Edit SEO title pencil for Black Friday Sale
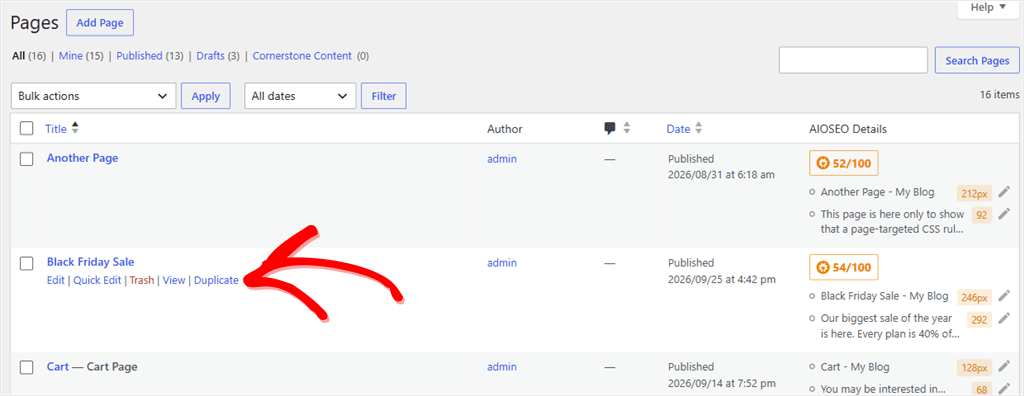This screenshot has height=396, width=1024. pos(1004,295)
